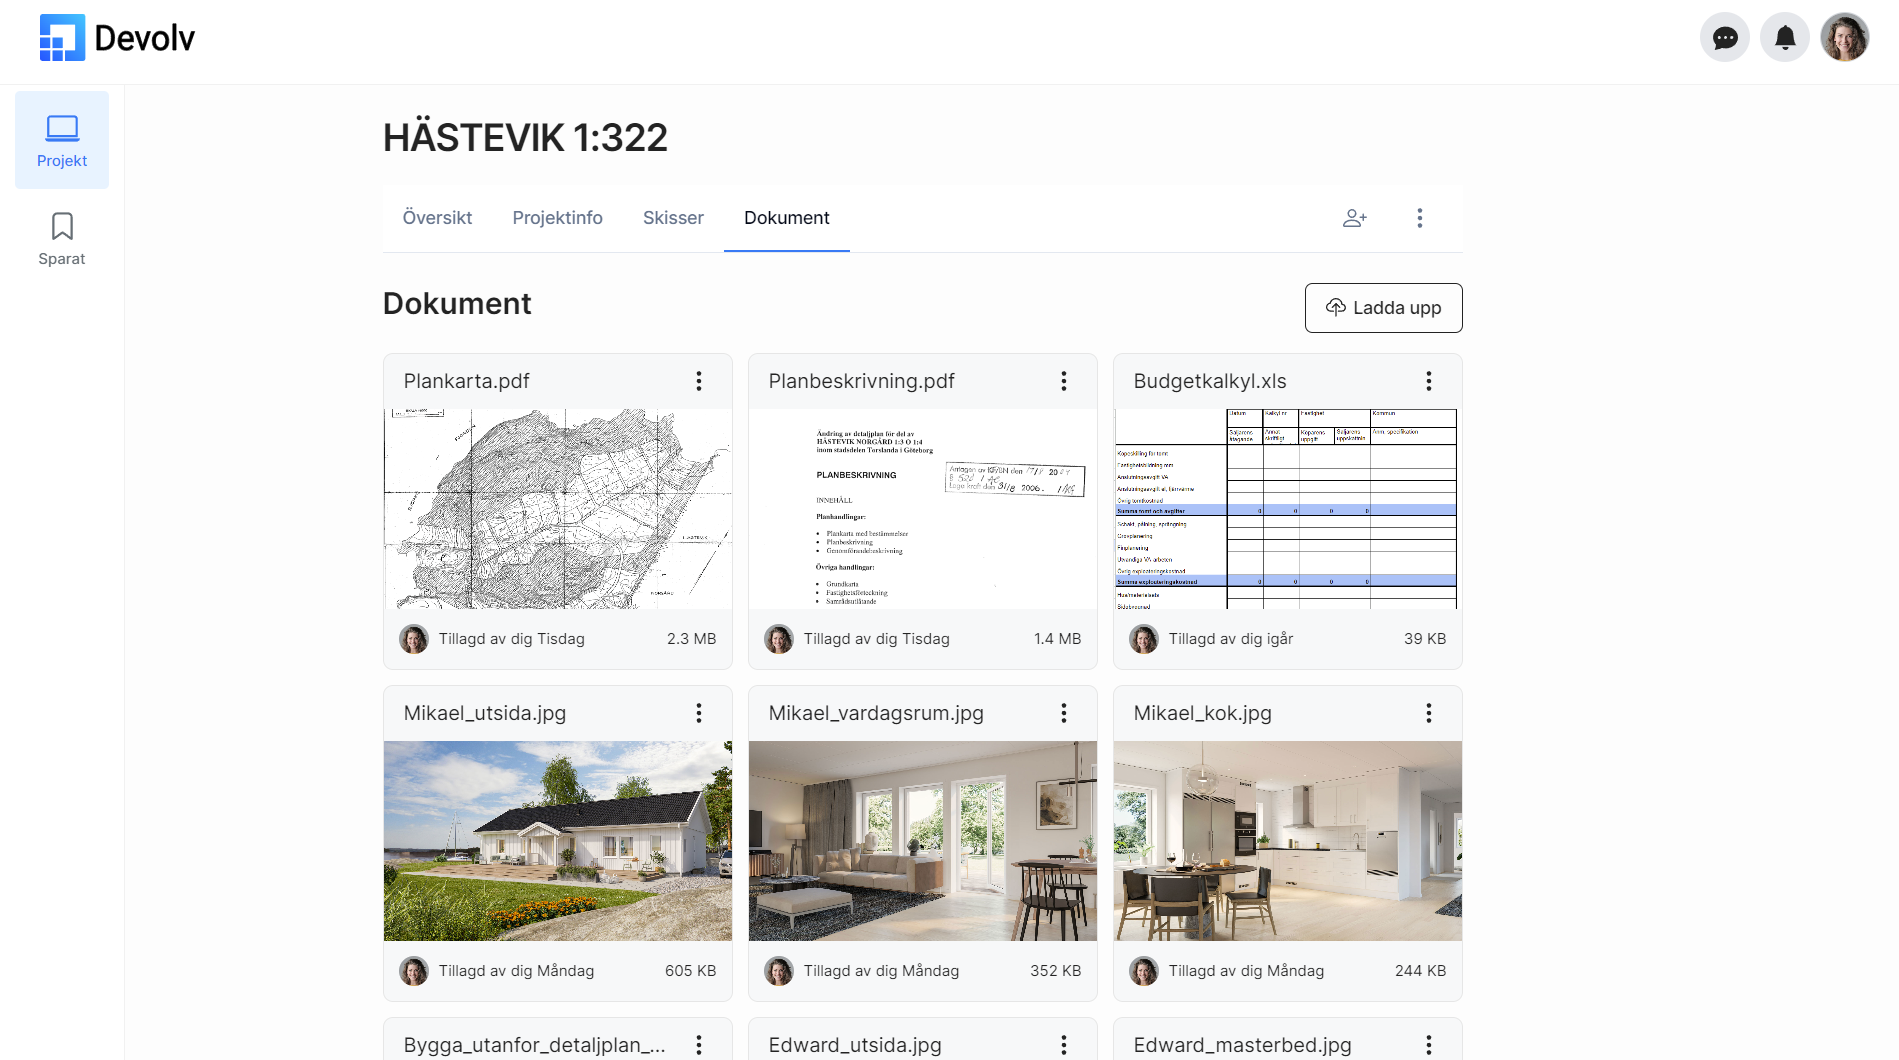Click the Mikael_kok.jpg file name
1899x1060 pixels.
point(1203,713)
